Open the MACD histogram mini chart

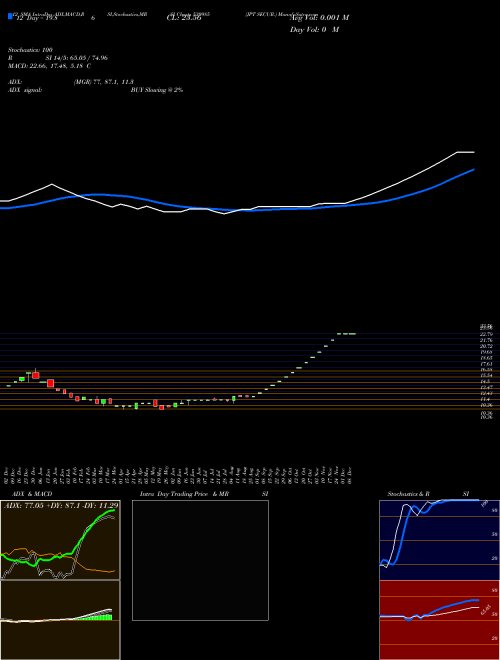[60, 620]
